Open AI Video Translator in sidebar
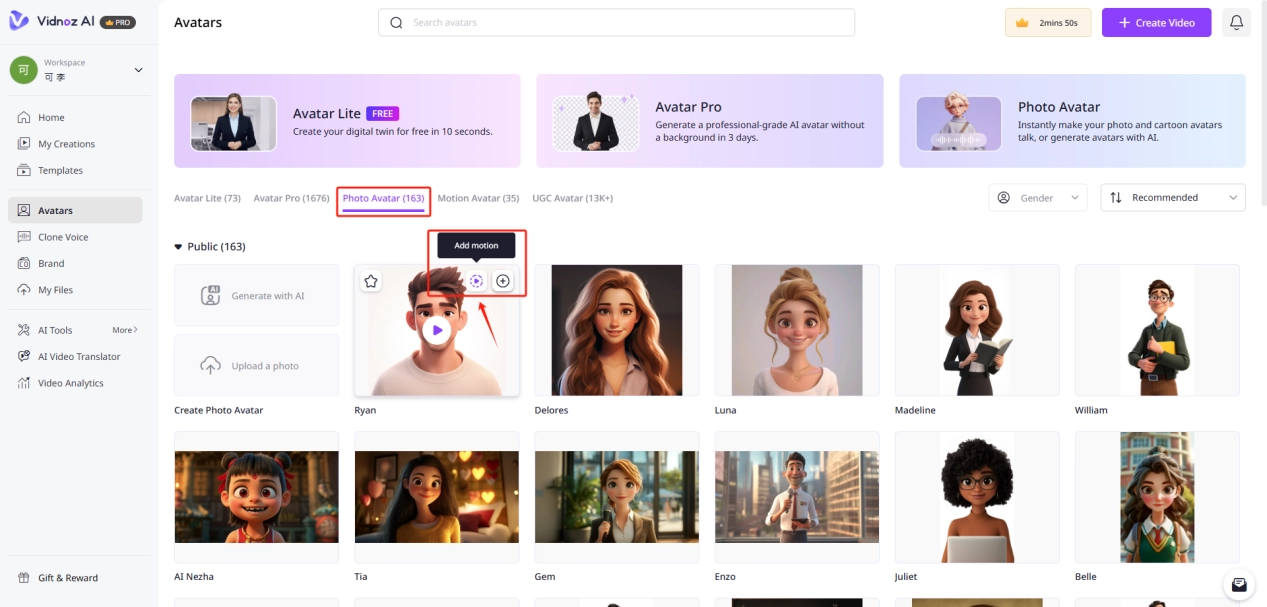 point(78,356)
